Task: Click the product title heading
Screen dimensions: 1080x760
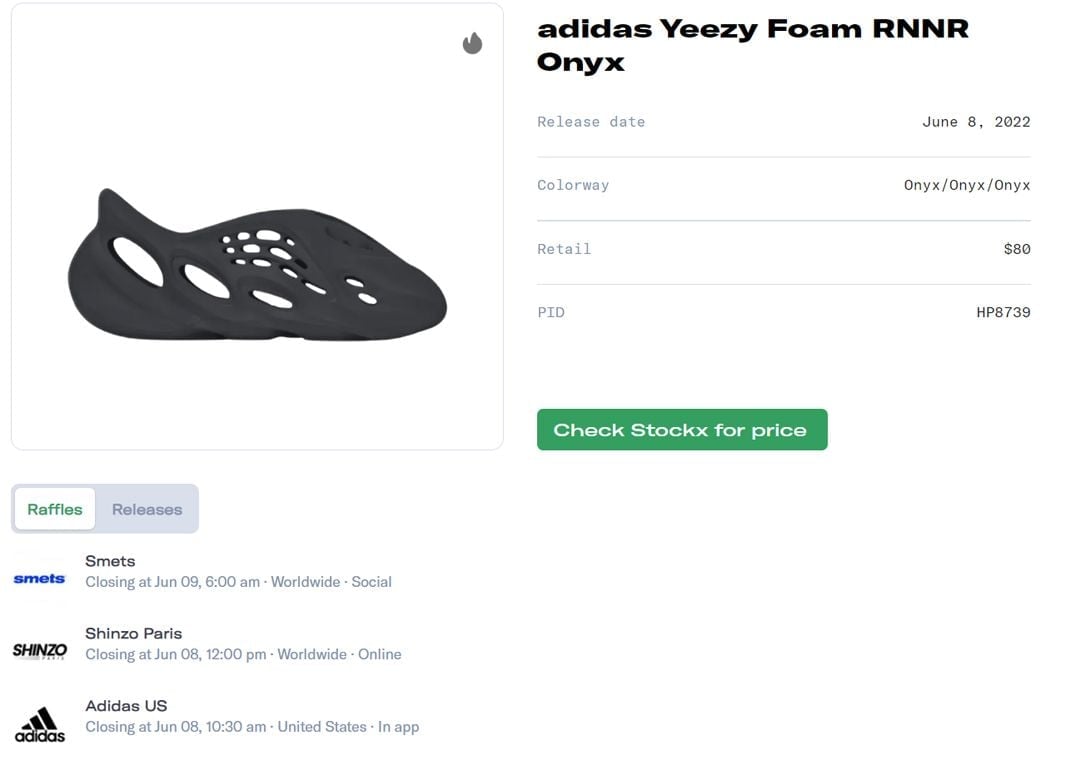Action: pyautogui.click(x=752, y=45)
